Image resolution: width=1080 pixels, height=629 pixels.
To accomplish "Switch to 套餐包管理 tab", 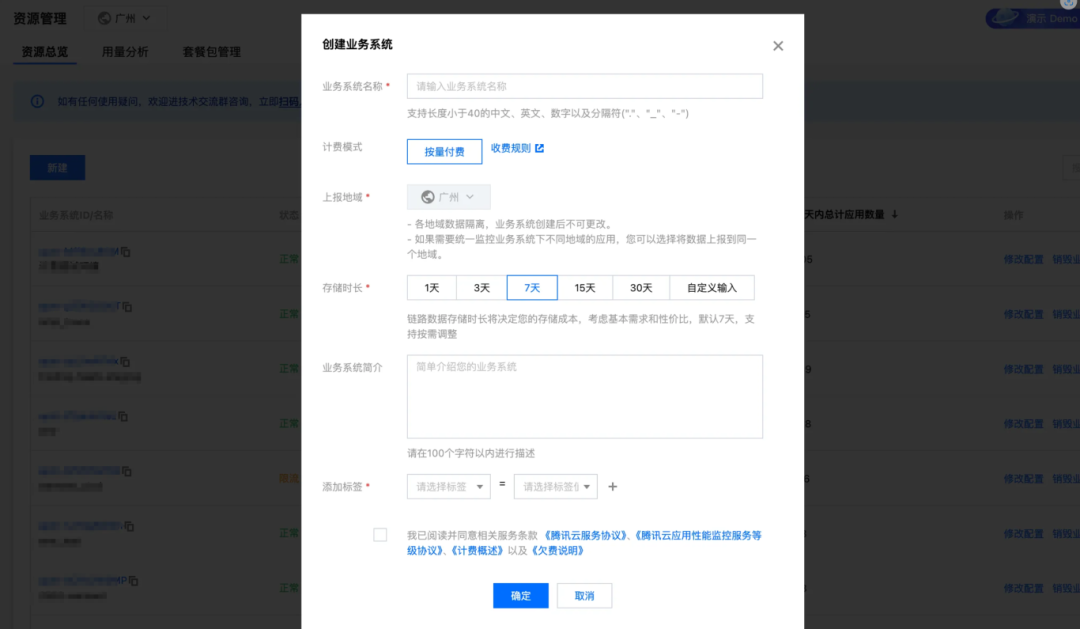I will 211,52.
